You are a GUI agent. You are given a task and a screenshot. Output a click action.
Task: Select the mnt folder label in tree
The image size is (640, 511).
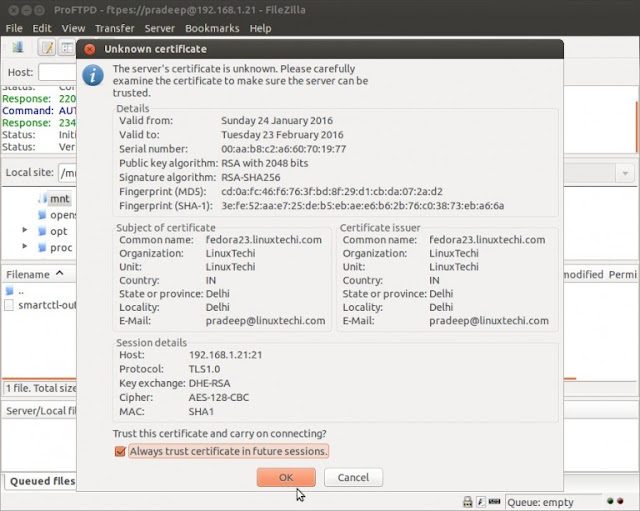pos(60,199)
